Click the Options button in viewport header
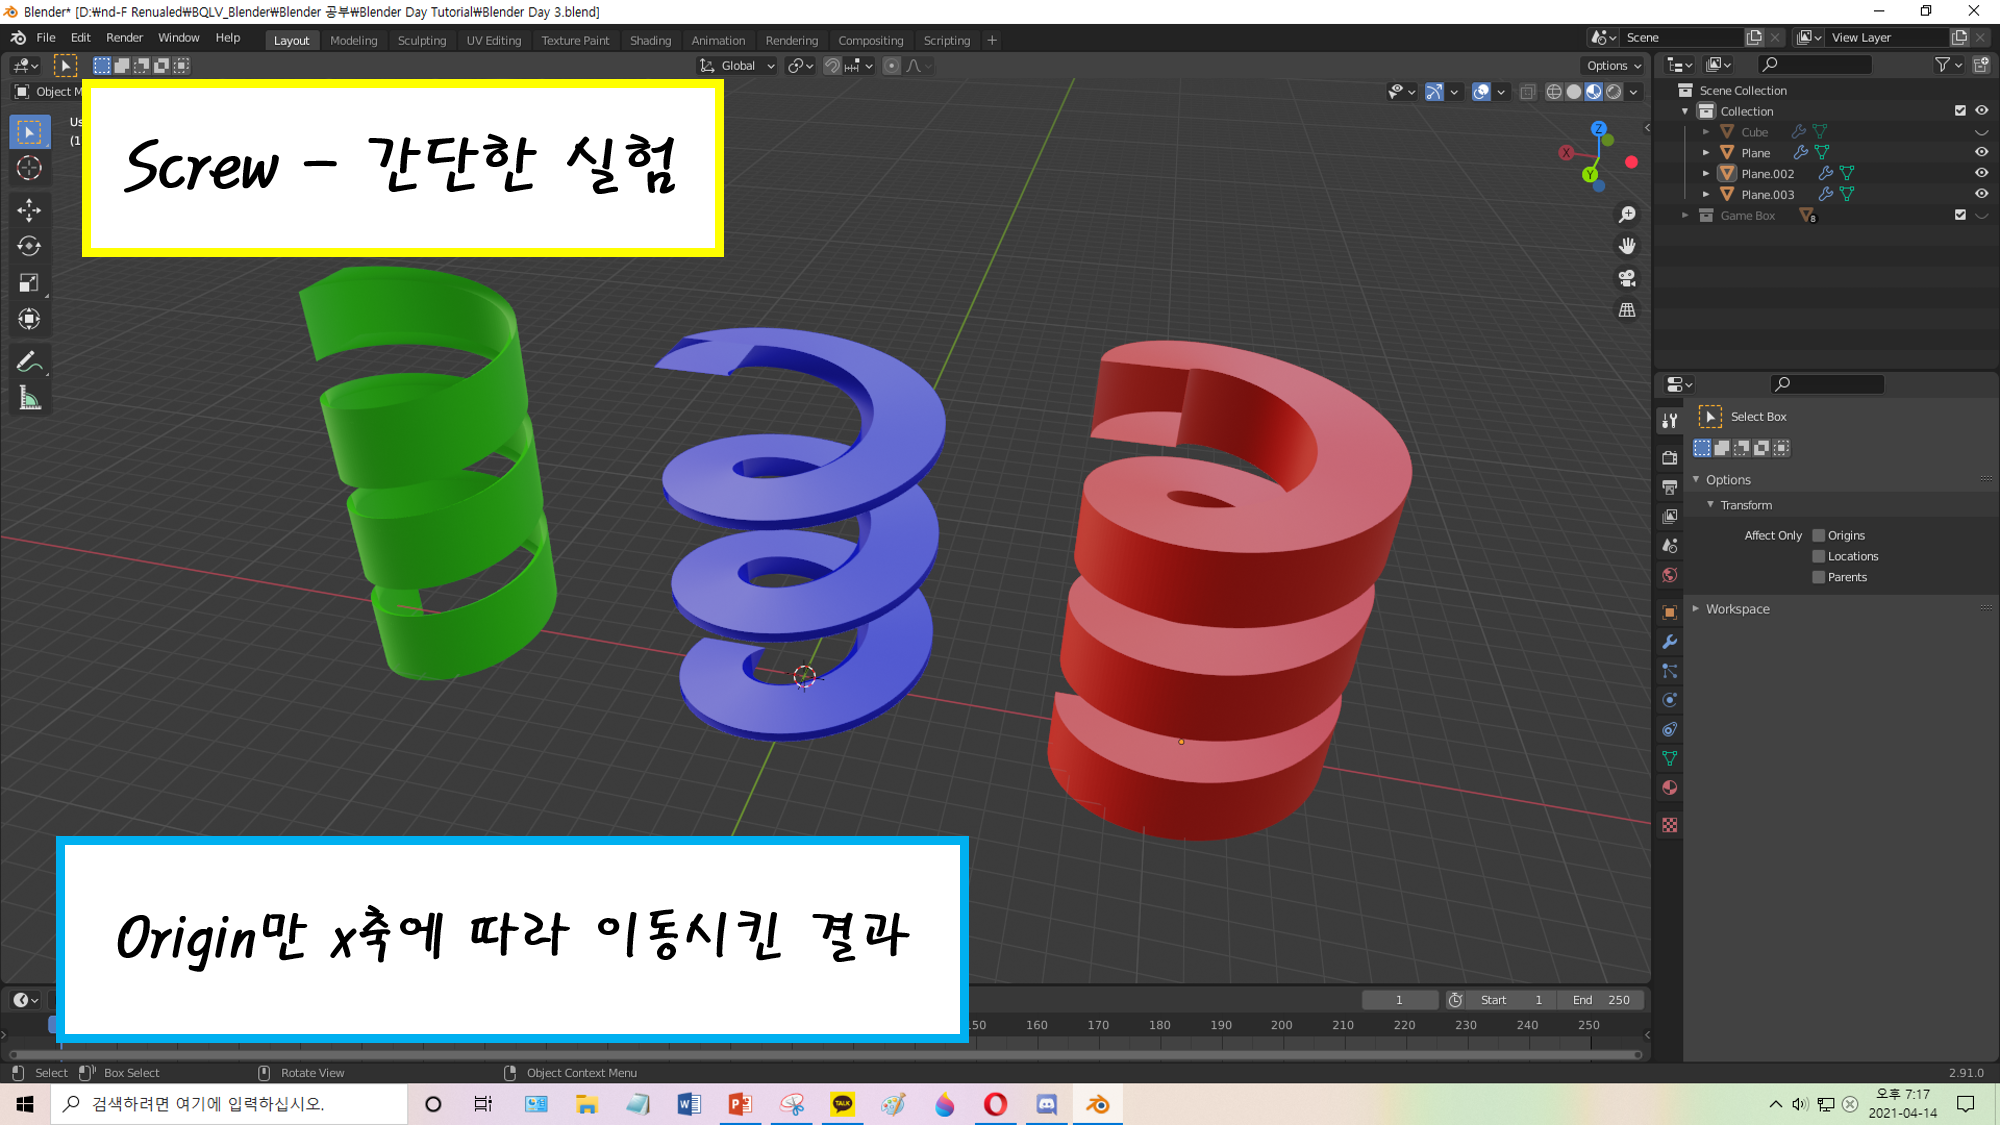The image size is (2000, 1125). click(x=1613, y=66)
